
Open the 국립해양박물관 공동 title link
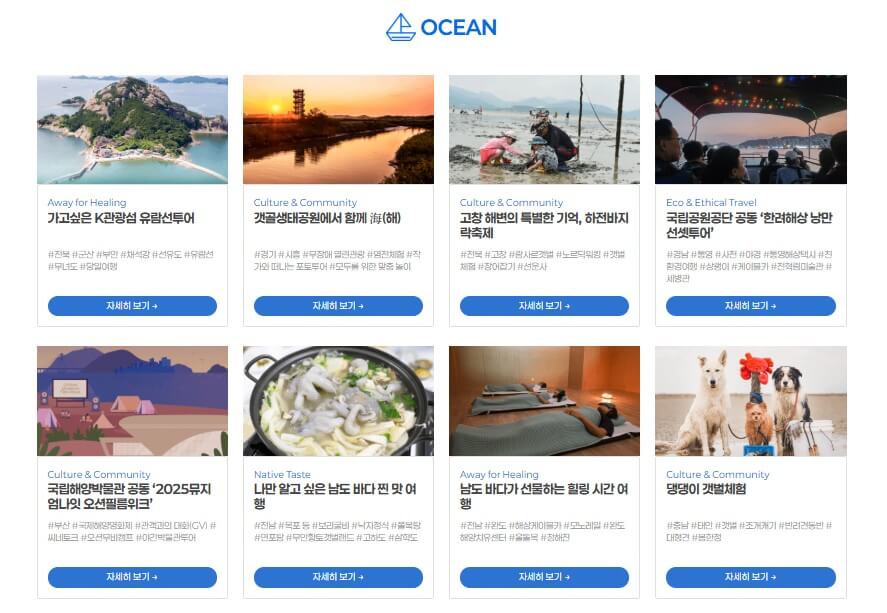(129, 497)
